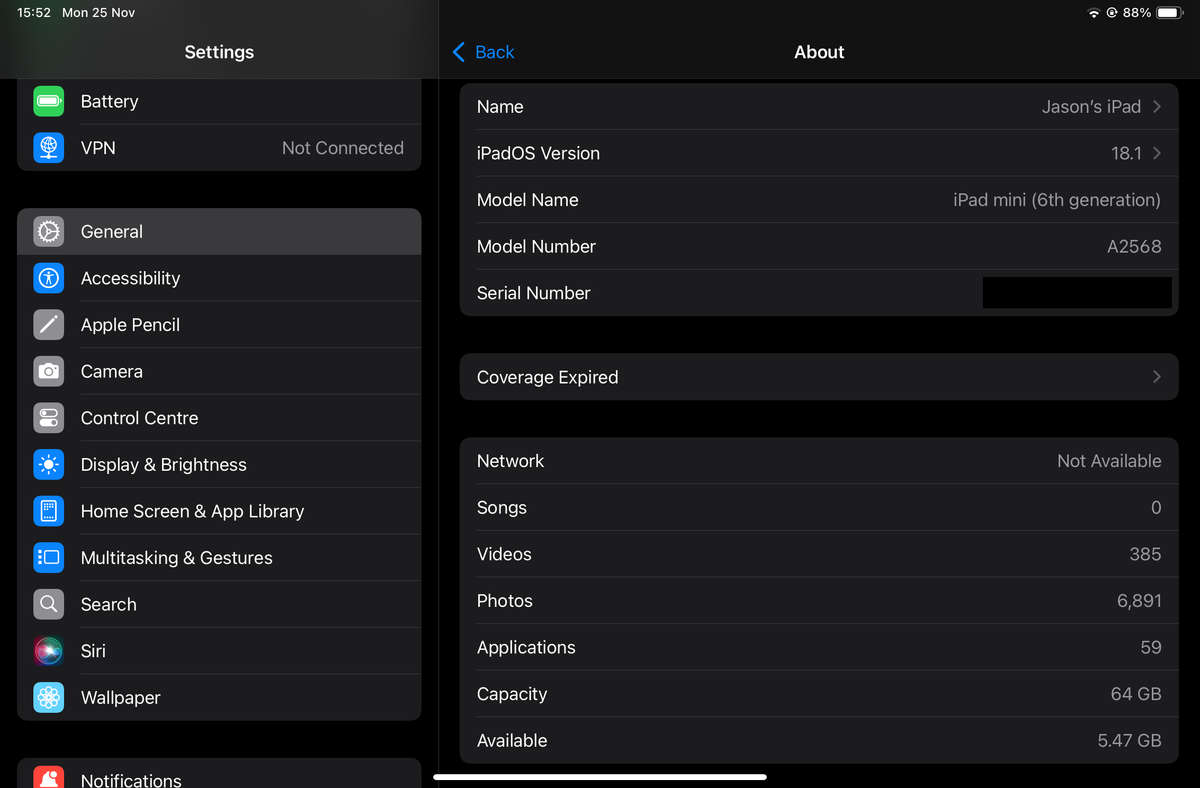
Task: Click the Display & Brightness sun icon
Action: [48, 464]
